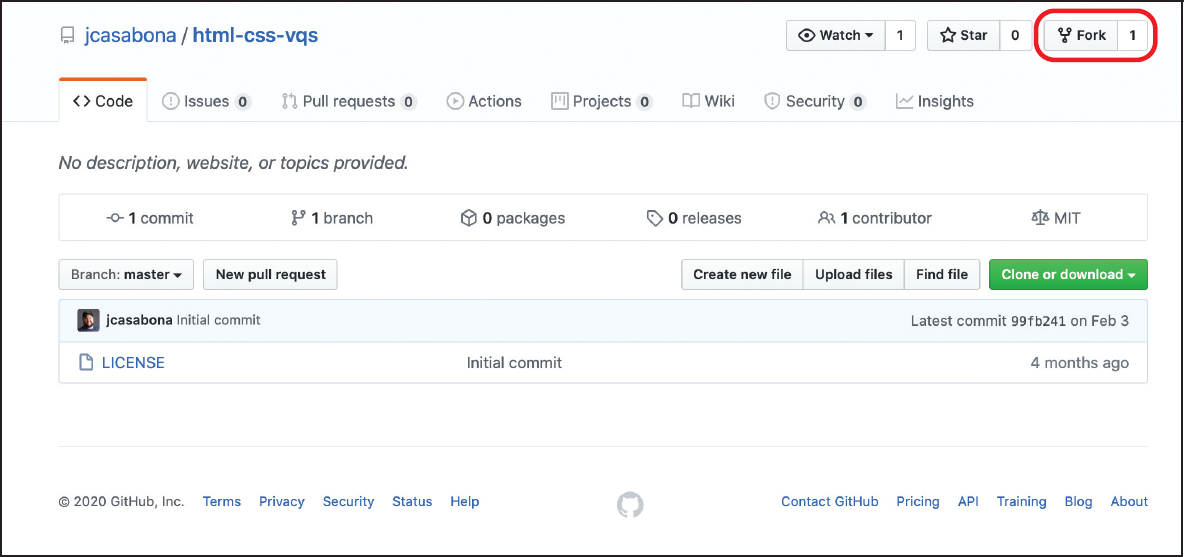Click the New pull request button
This screenshot has height=557, width=1184.
(x=270, y=275)
